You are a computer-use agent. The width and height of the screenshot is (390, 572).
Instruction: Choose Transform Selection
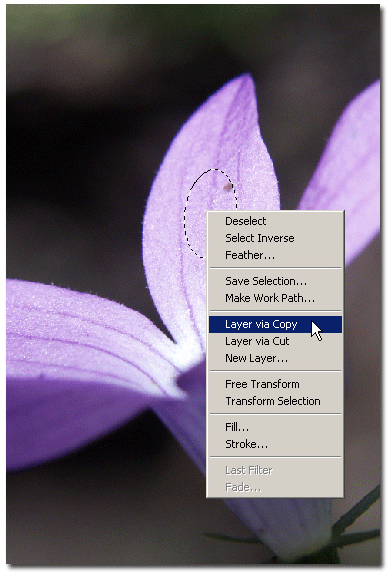275,401
